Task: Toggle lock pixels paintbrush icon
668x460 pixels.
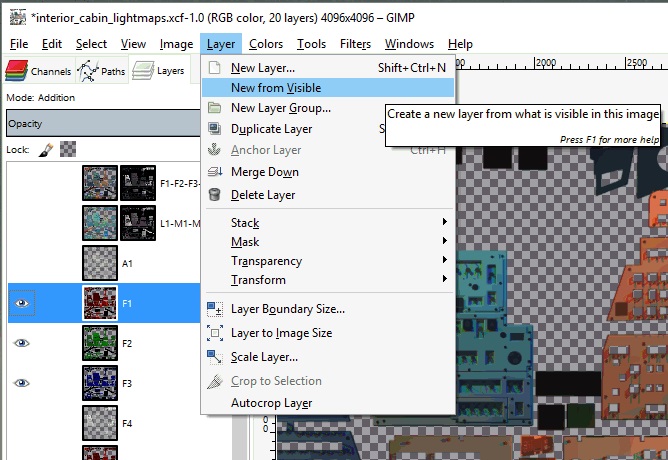Action: [x=46, y=150]
